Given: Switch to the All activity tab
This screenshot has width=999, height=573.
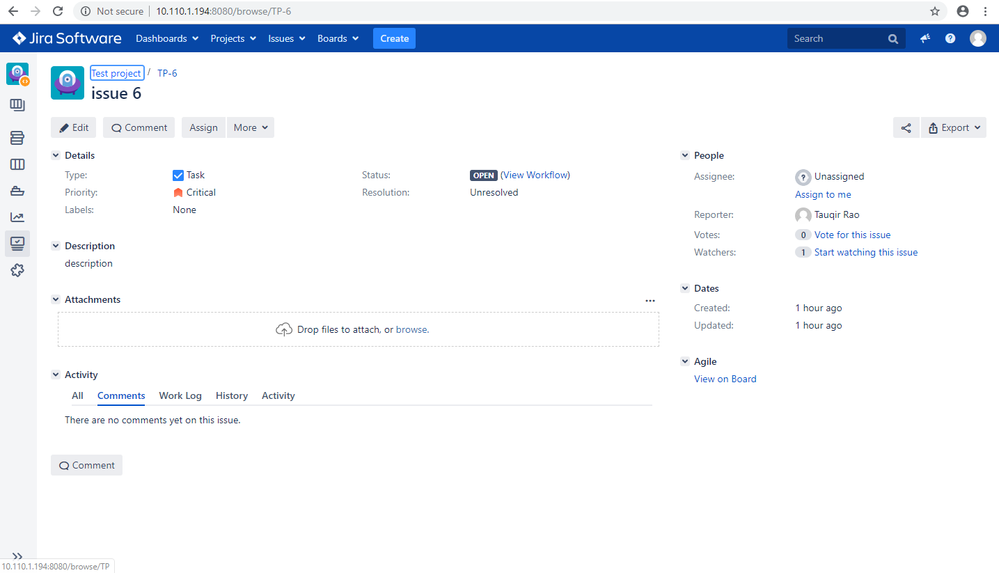Looking at the screenshot, I should click(77, 395).
